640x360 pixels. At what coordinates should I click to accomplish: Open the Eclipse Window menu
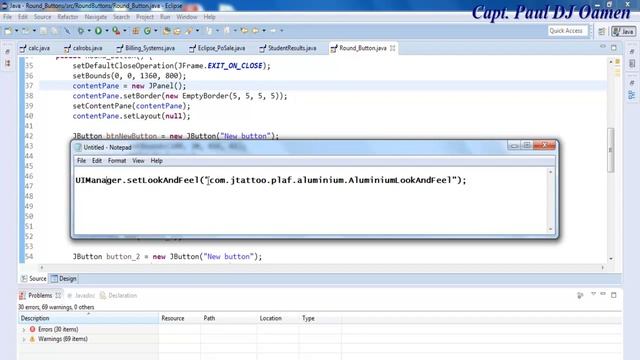point(187,17)
